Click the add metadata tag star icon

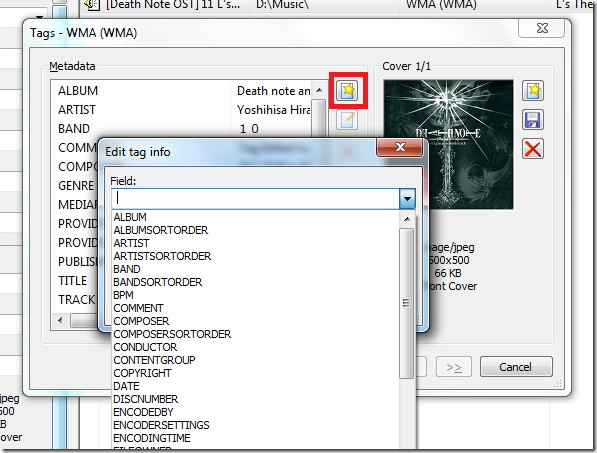point(347,91)
